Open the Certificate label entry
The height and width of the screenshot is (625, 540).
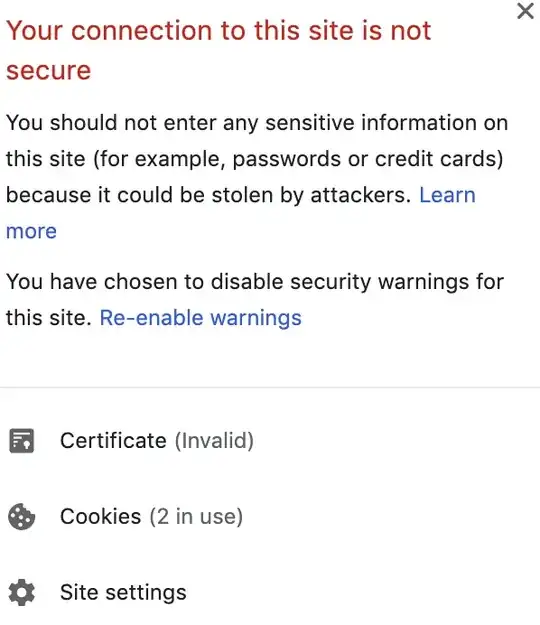pyautogui.click(x=113, y=441)
